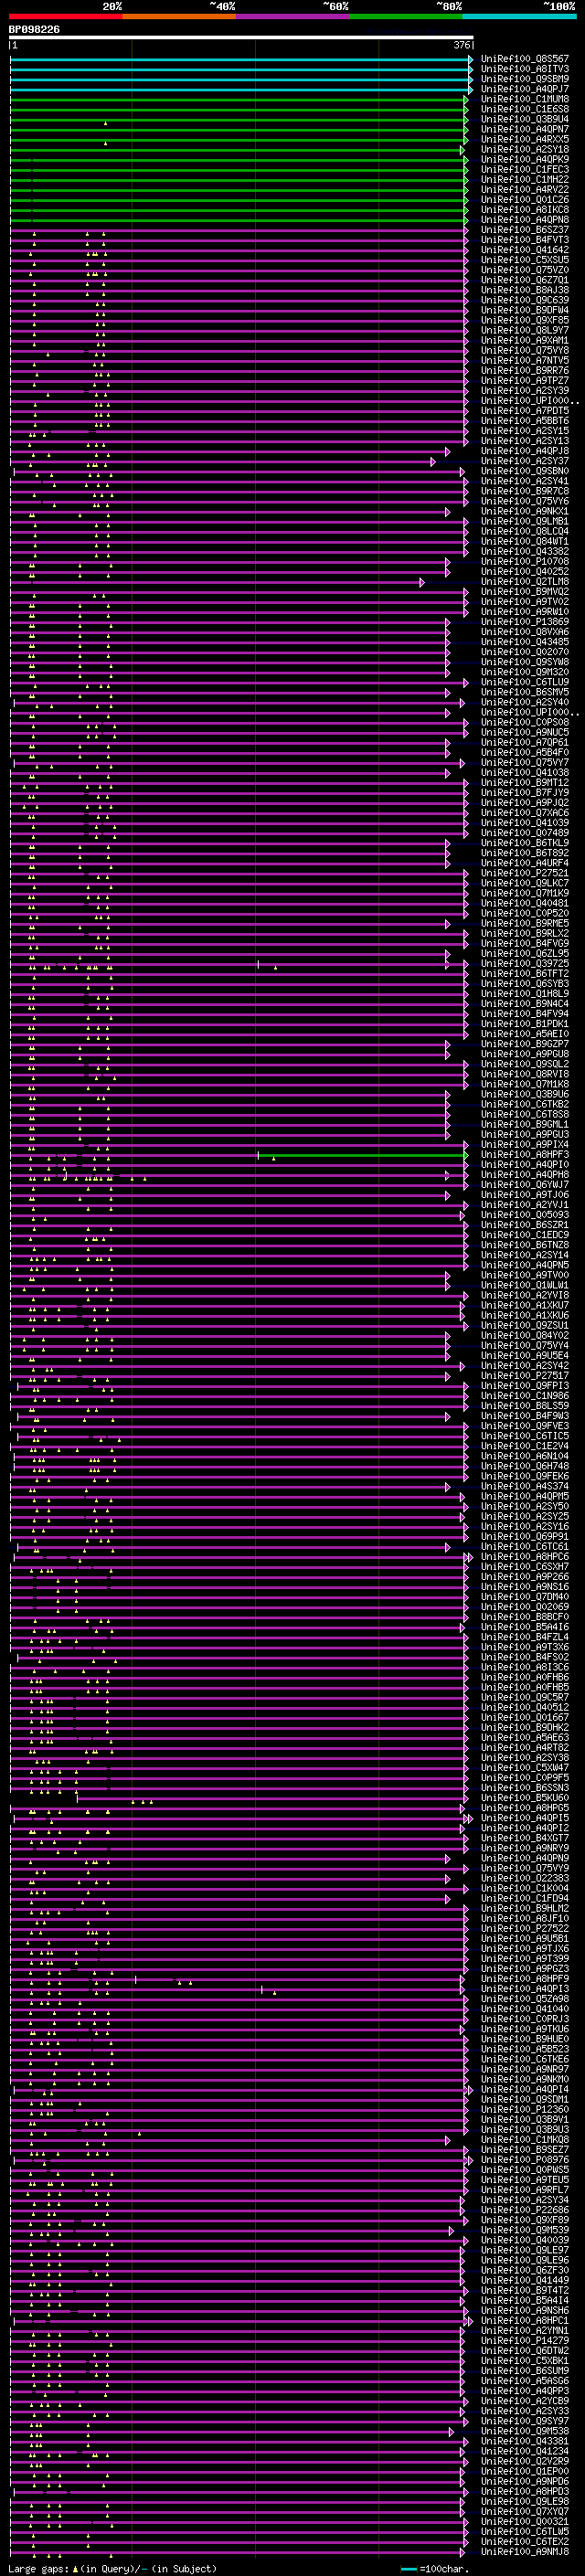Viewport: 585px width, 2576px height.
Task: Click label UniRef100_Q9M539
Action: click(525, 2229)
